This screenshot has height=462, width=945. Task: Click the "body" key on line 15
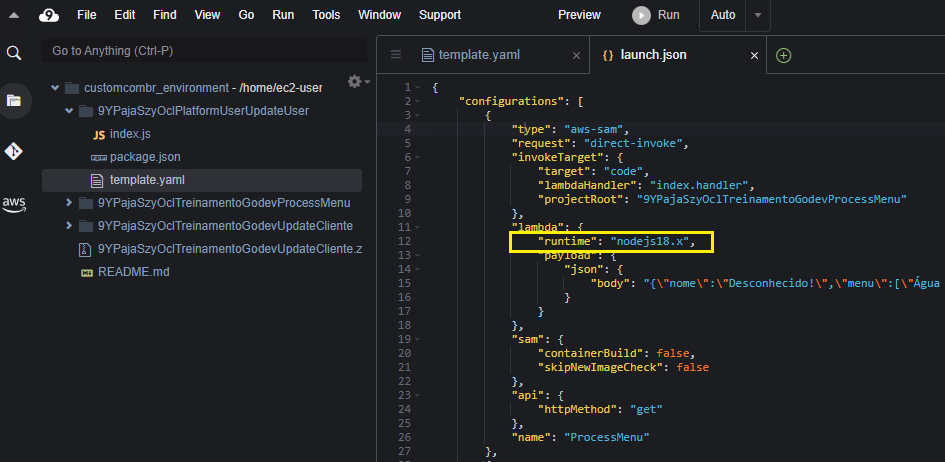(x=611, y=283)
